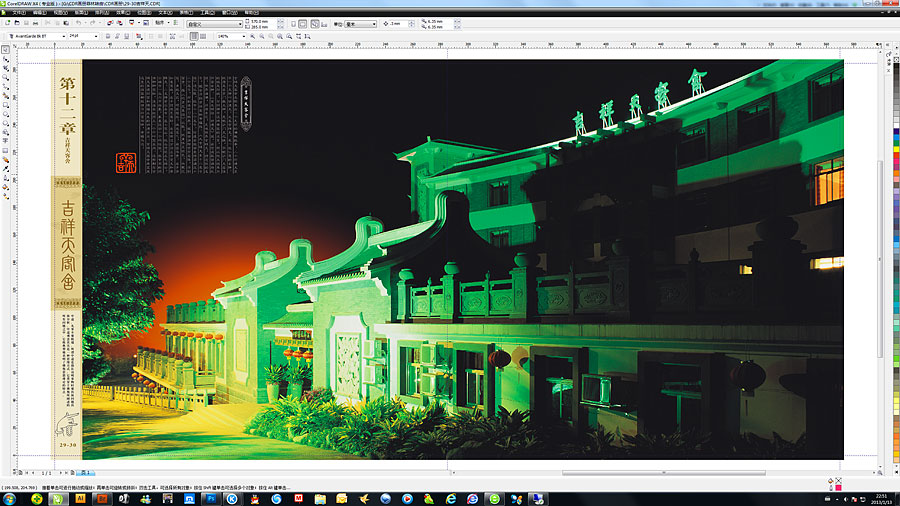Select the Rectangle tool
This screenshot has height=506, width=900.
[6, 104]
